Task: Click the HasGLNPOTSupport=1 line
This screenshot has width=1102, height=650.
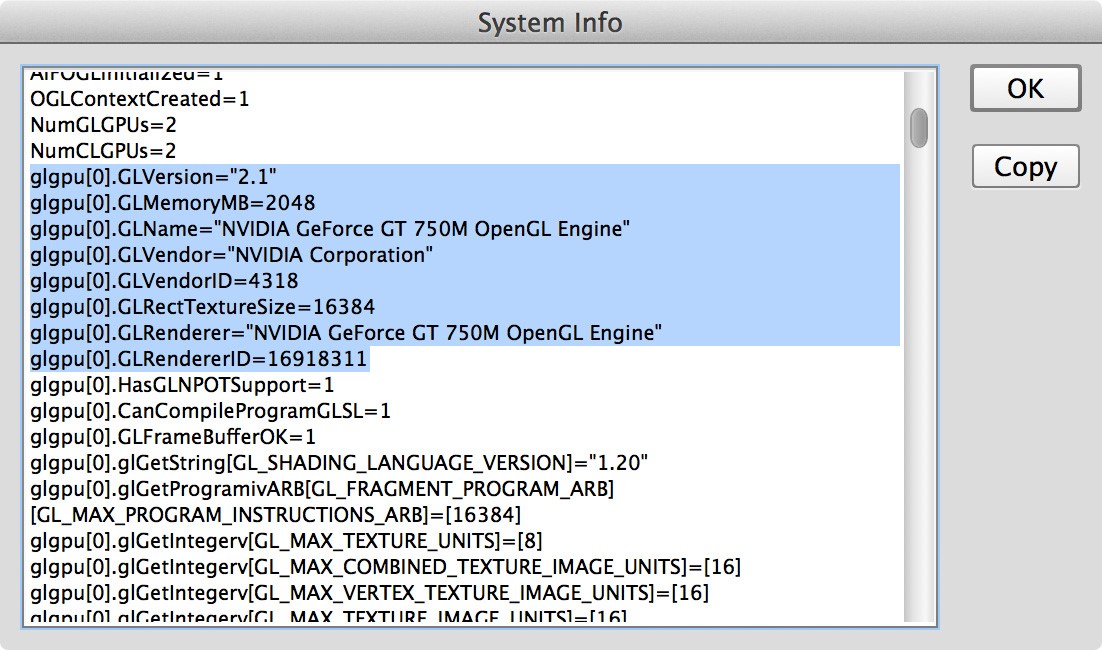Action: [182, 384]
